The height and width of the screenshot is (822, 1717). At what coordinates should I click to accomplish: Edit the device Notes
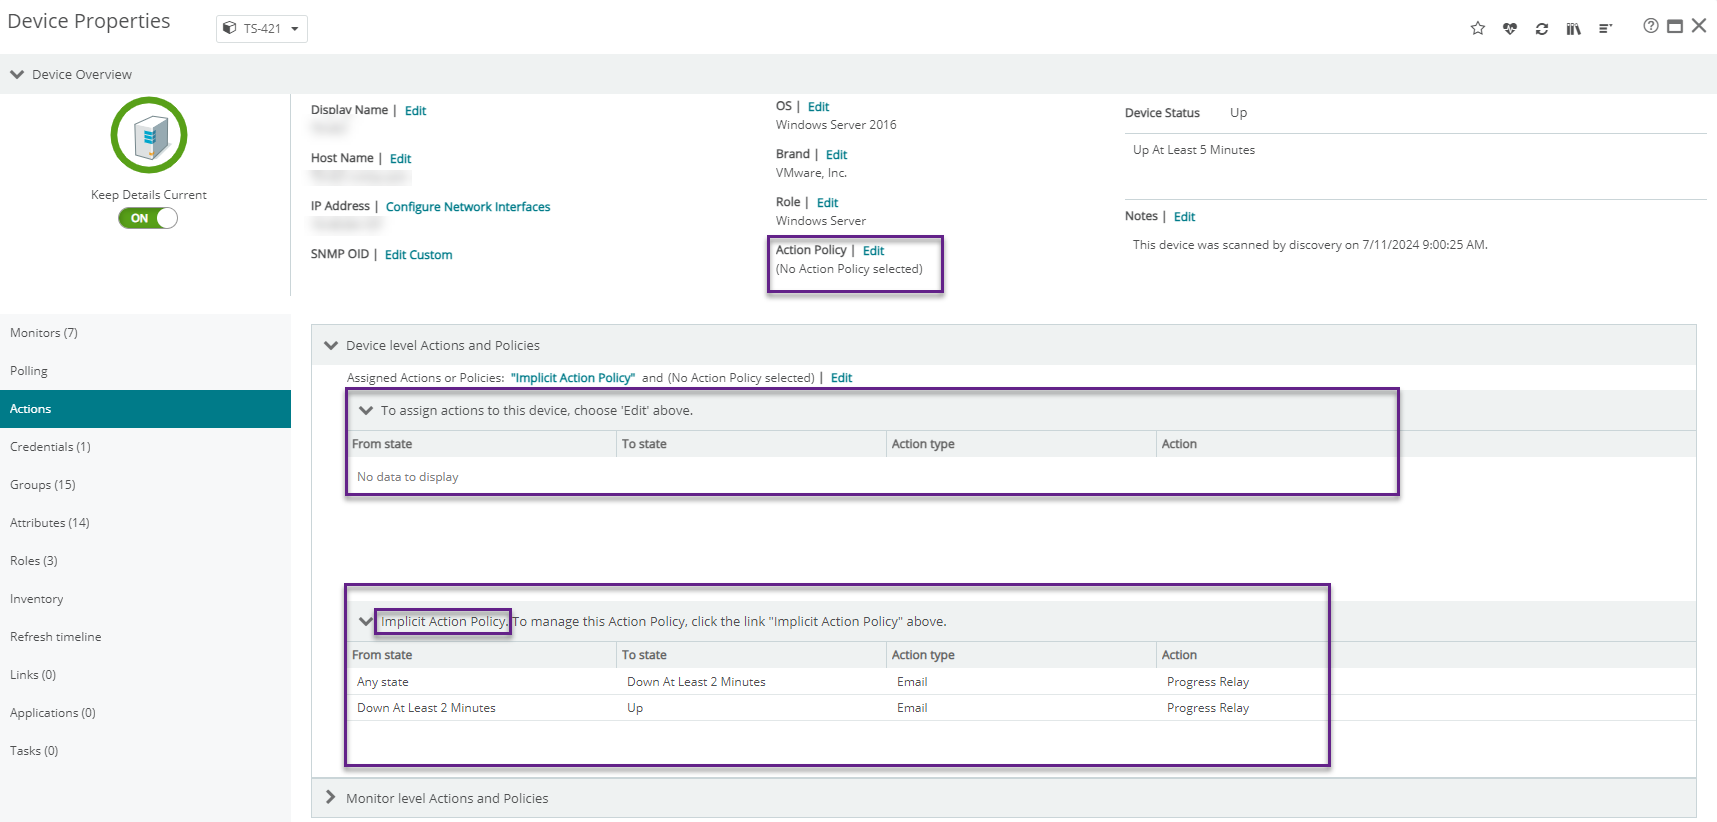click(x=1184, y=217)
